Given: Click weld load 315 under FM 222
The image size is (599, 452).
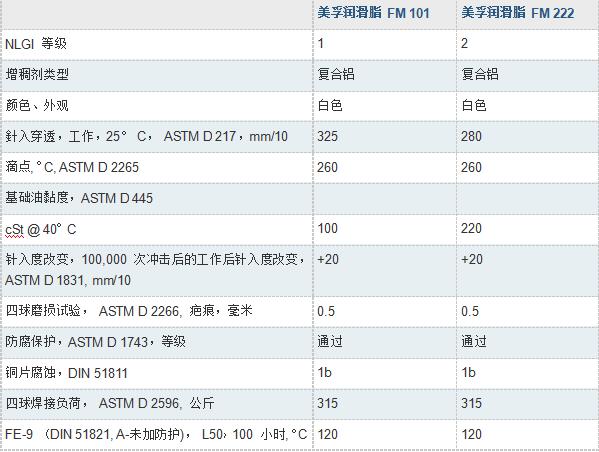Looking at the screenshot, I should pos(471,403).
